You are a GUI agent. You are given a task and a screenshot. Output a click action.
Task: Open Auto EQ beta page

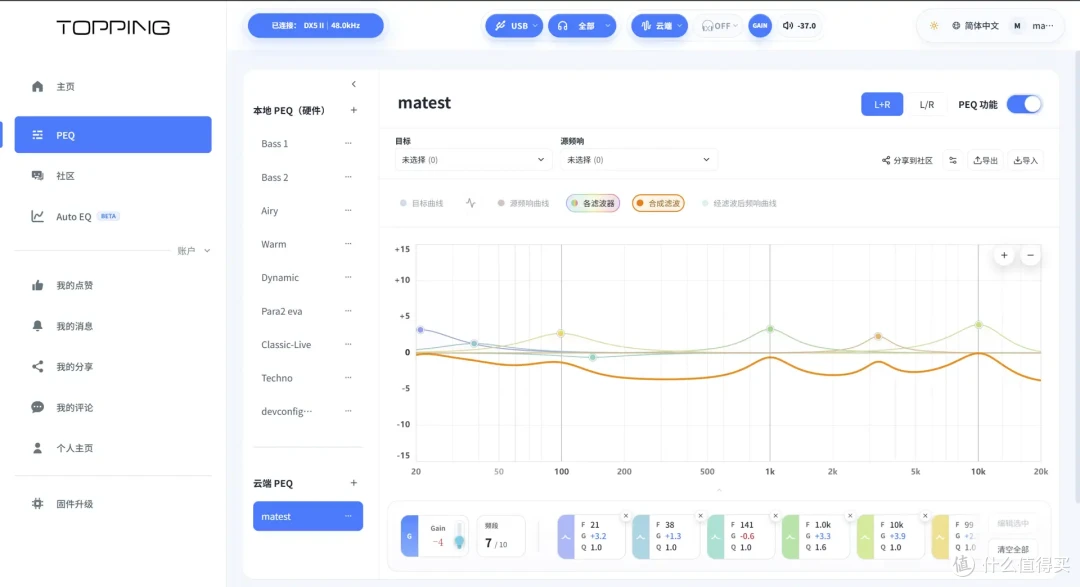point(75,216)
